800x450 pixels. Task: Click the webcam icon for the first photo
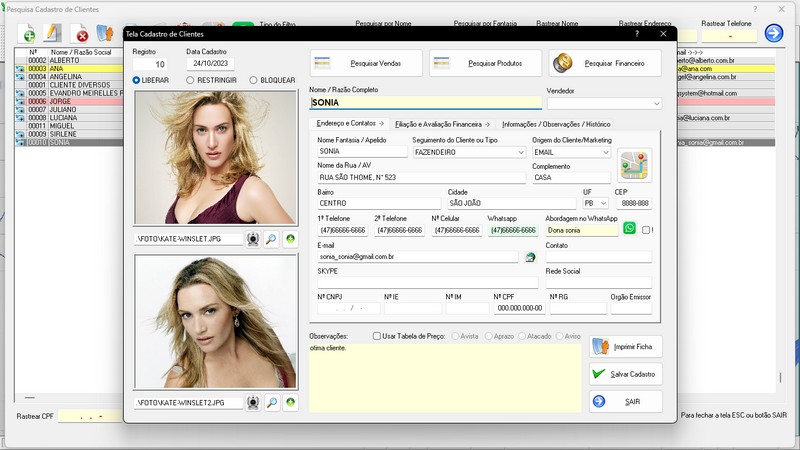click(253, 239)
